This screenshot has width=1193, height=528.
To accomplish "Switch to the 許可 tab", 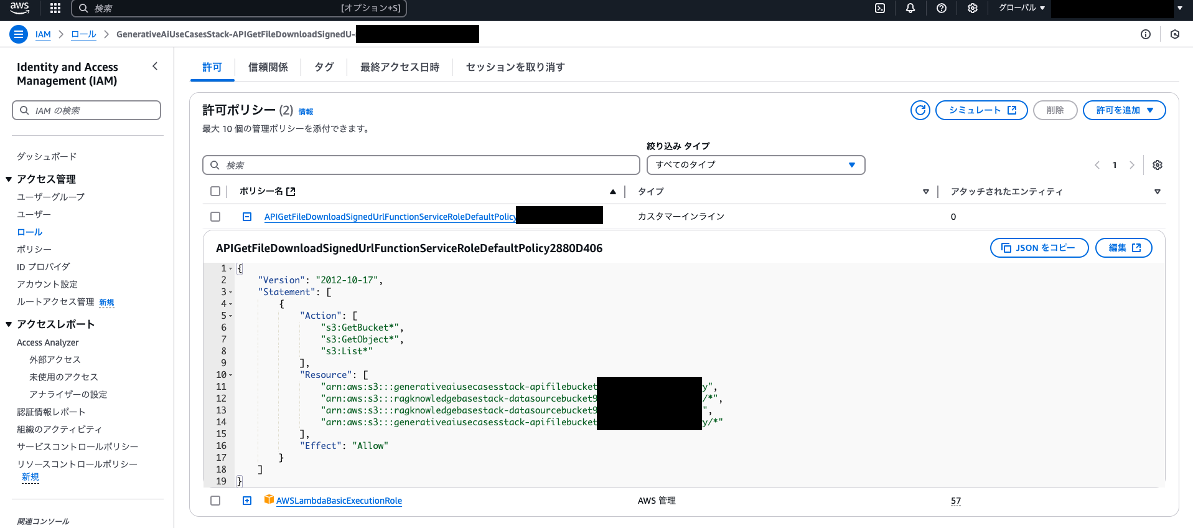I will tap(212, 67).
